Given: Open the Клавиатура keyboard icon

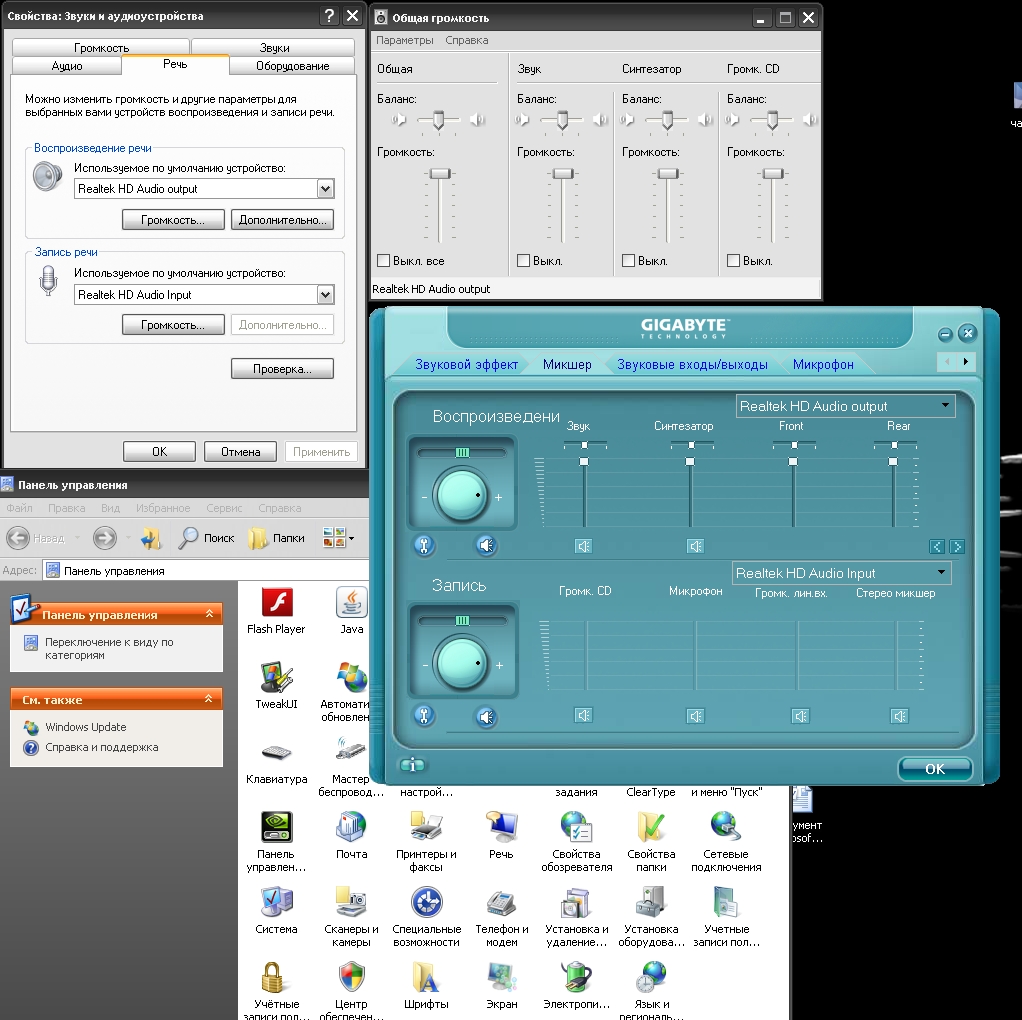Looking at the screenshot, I should pos(276,753).
